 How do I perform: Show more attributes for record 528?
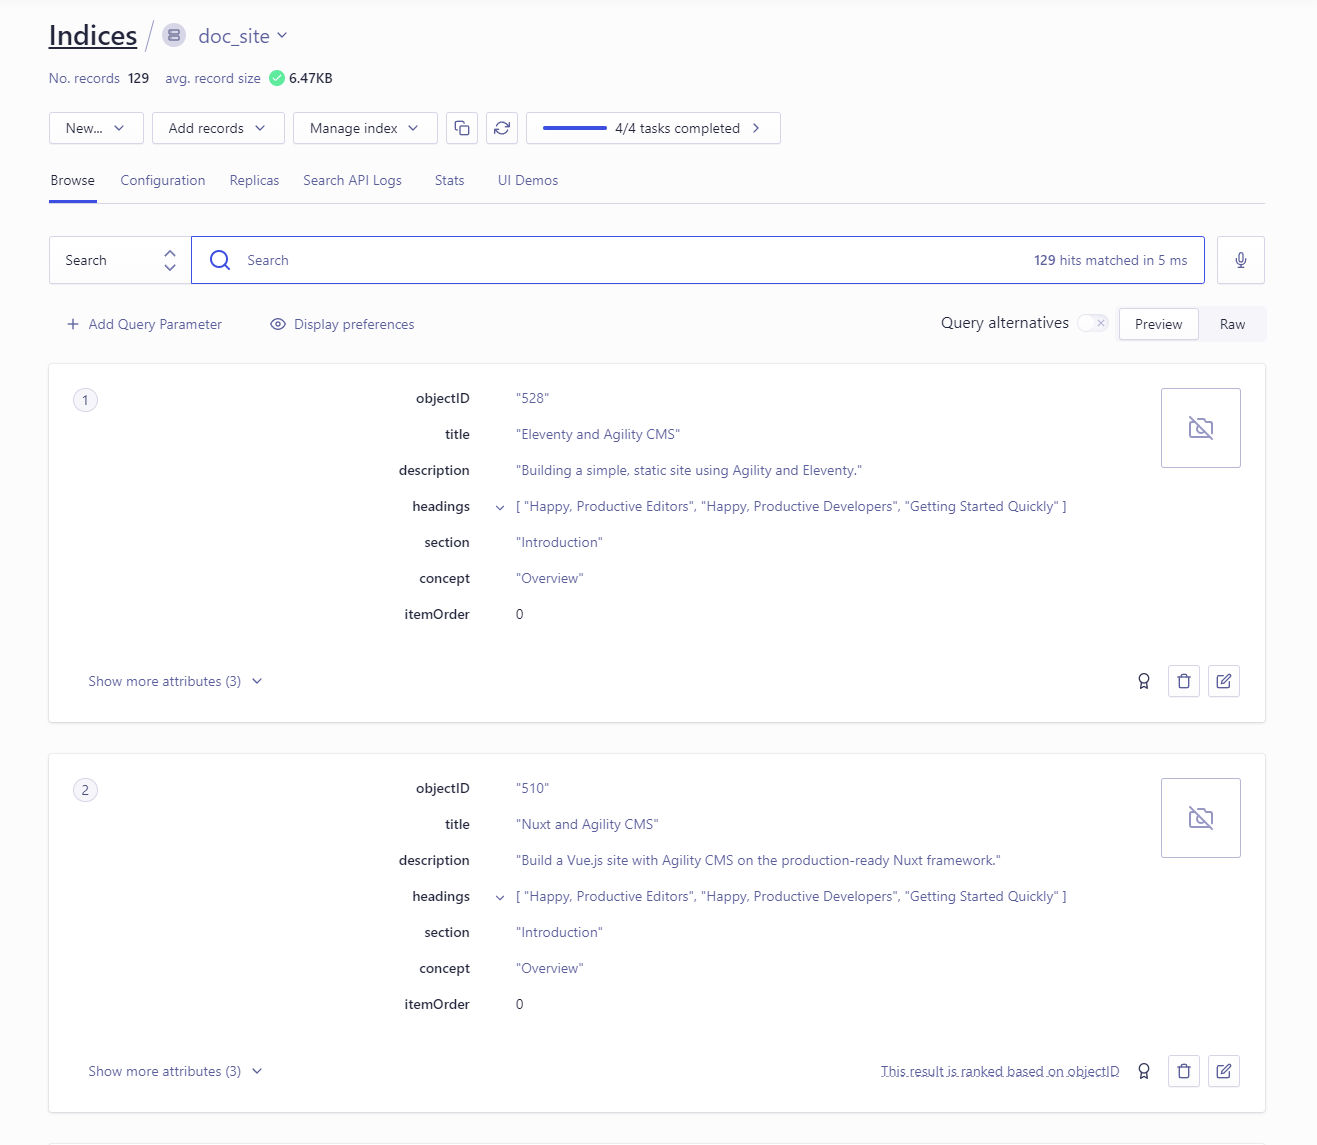175,681
